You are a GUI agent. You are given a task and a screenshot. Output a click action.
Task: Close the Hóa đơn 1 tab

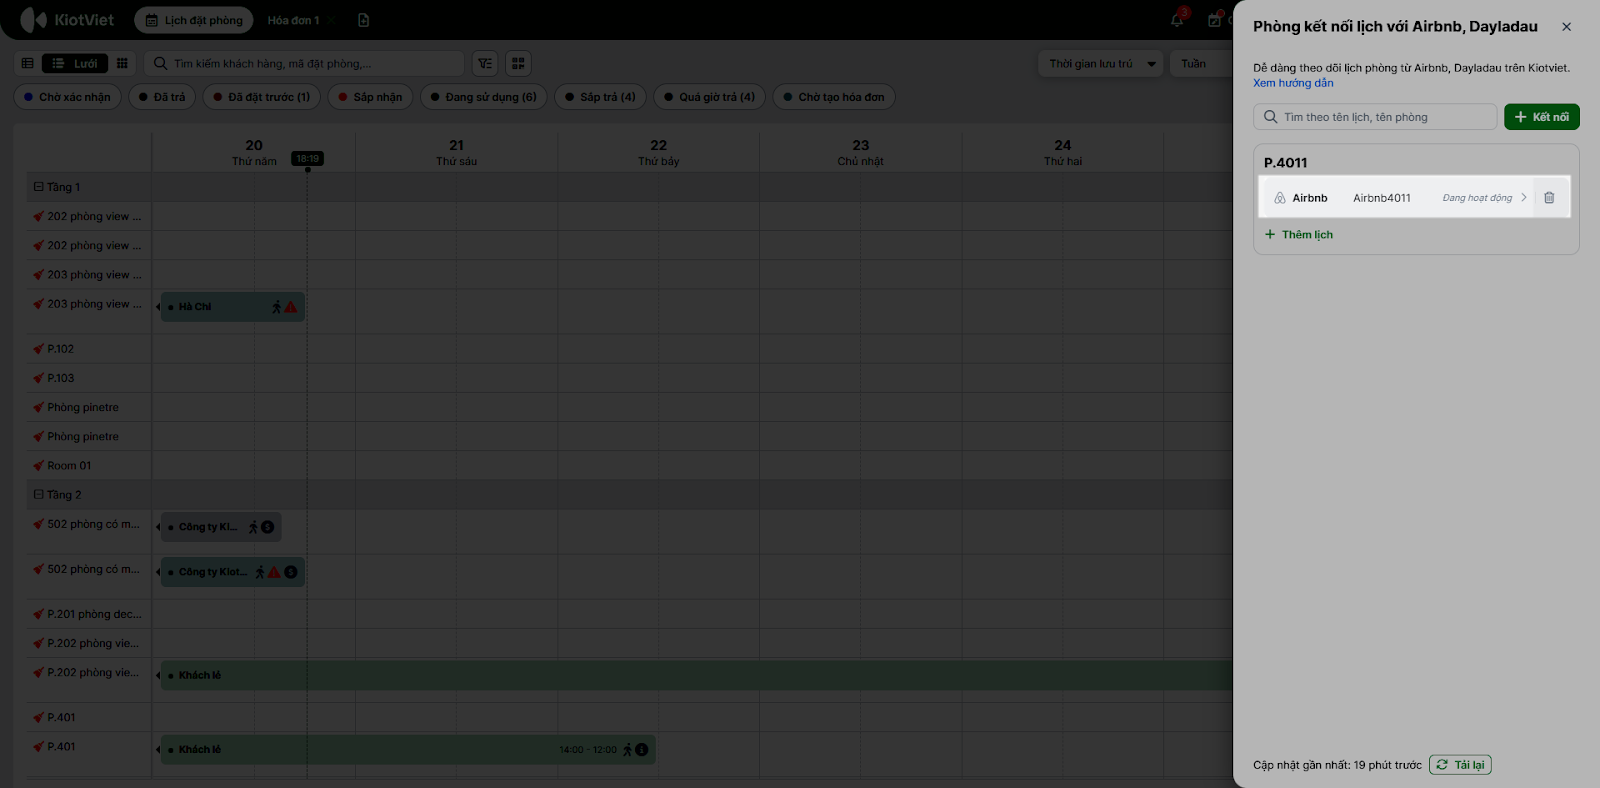click(x=332, y=20)
